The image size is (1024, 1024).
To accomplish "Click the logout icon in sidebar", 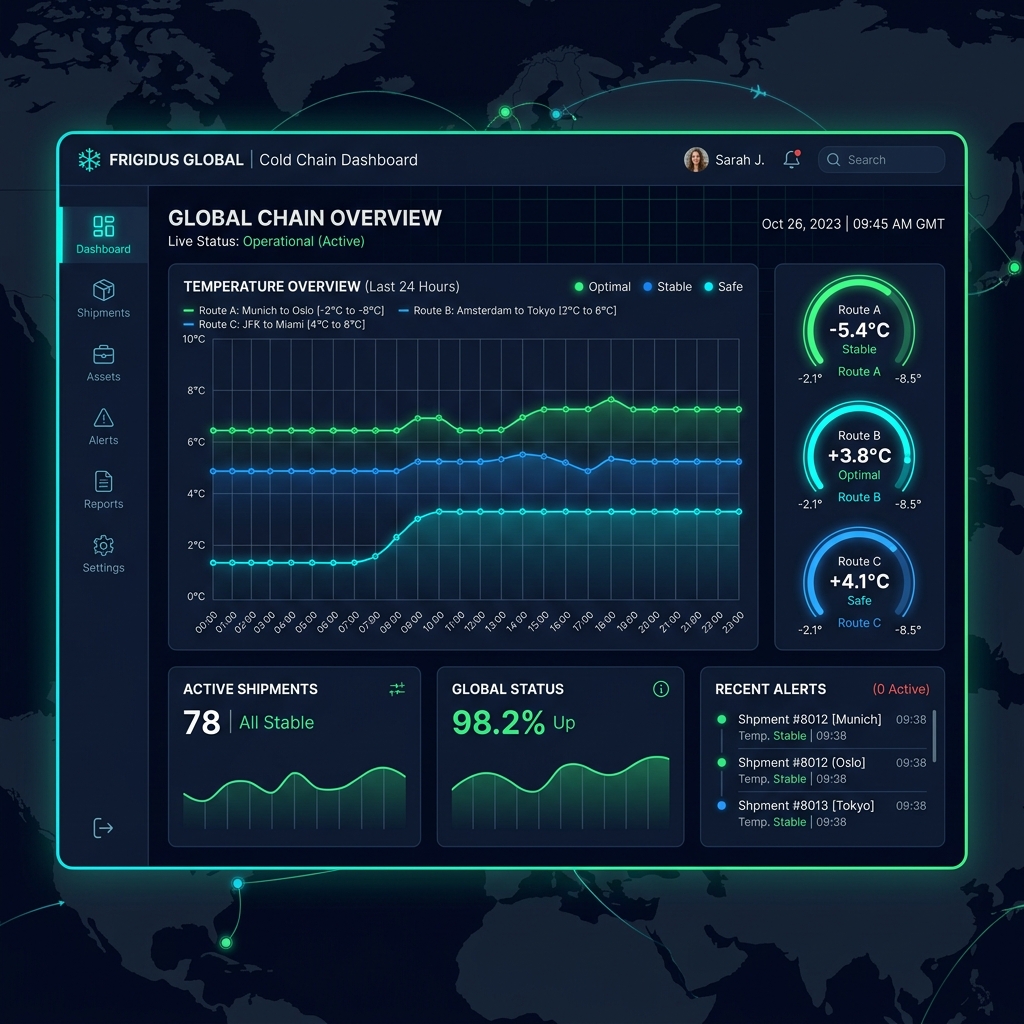I will click(103, 827).
